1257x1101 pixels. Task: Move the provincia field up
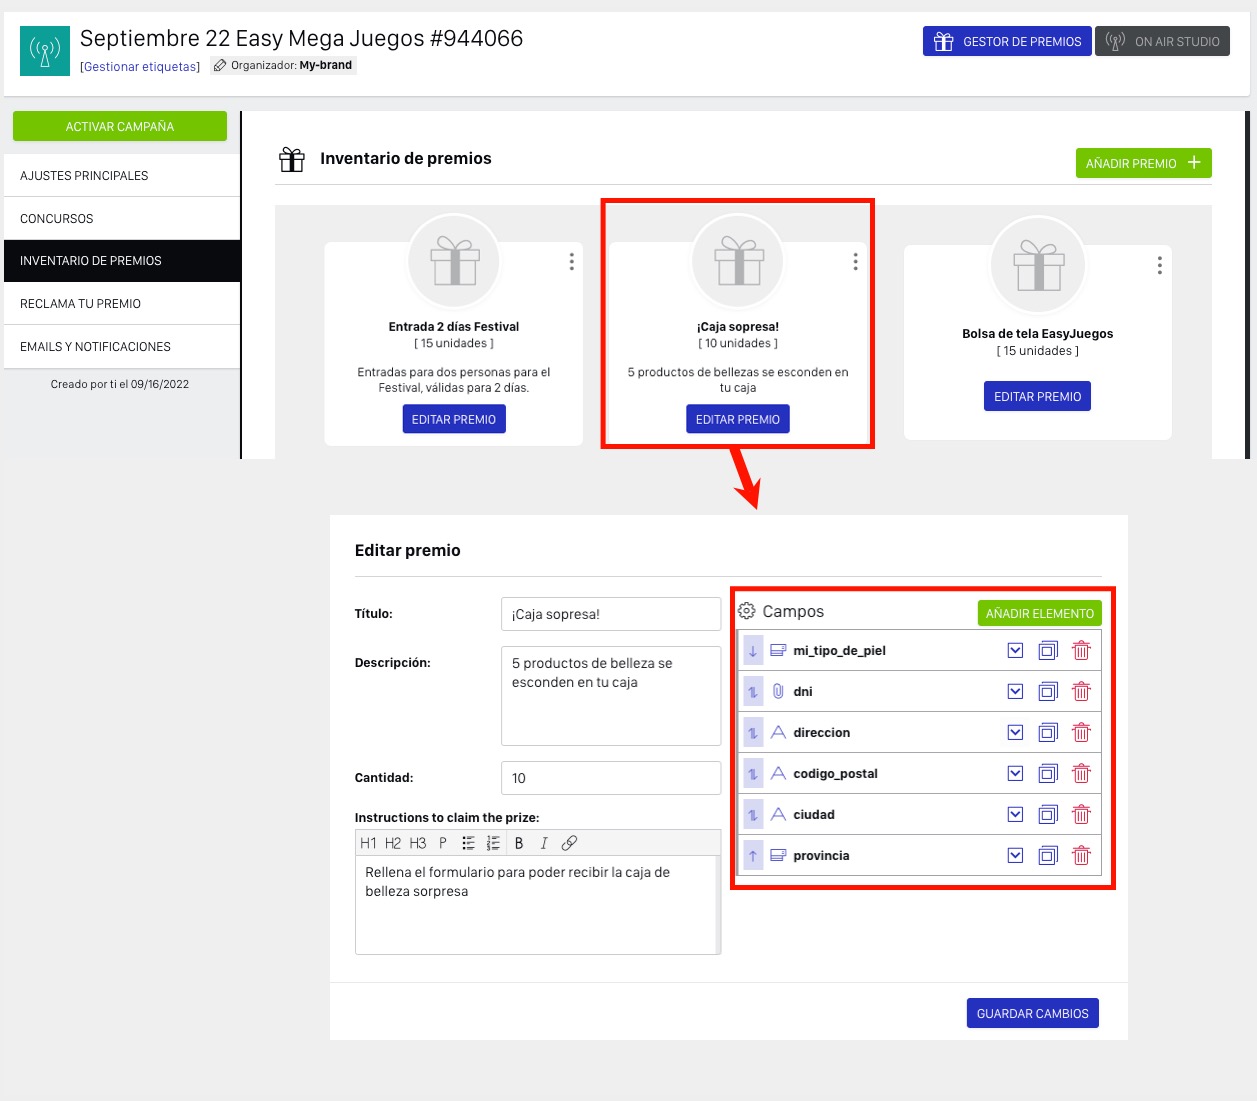753,856
